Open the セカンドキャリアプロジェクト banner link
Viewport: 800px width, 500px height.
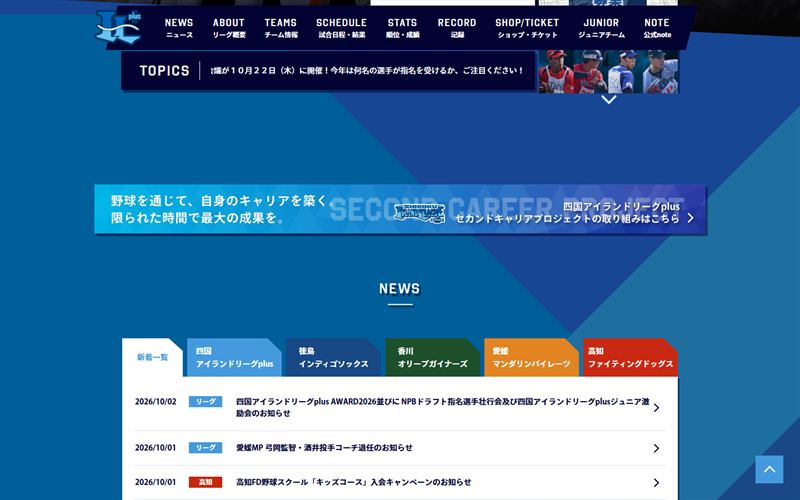coord(401,209)
